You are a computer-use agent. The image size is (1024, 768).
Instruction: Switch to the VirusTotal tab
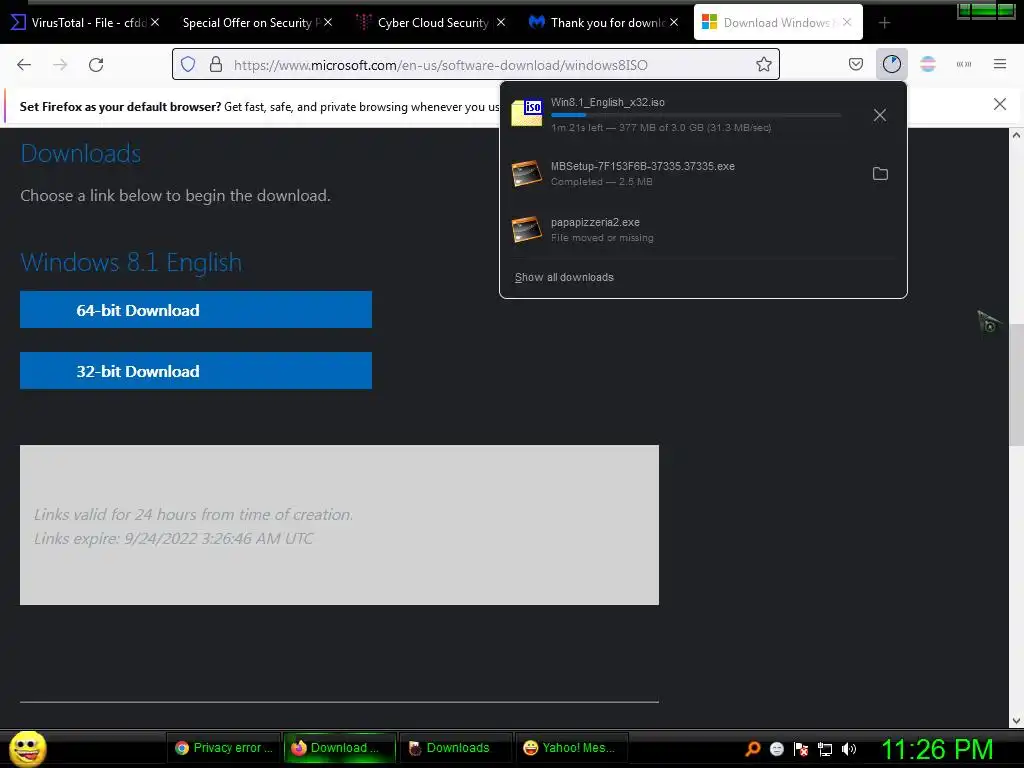coord(86,23)
